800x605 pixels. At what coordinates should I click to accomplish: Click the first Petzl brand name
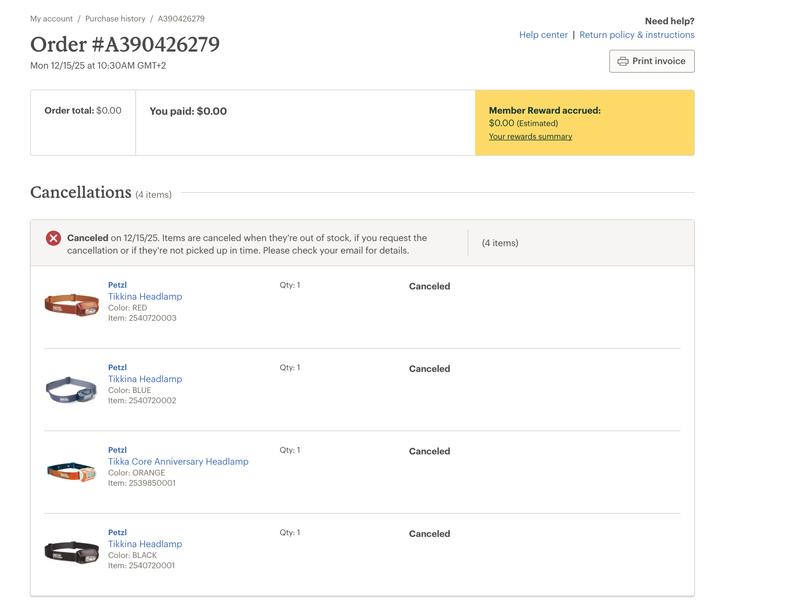[x=117, y=283]
